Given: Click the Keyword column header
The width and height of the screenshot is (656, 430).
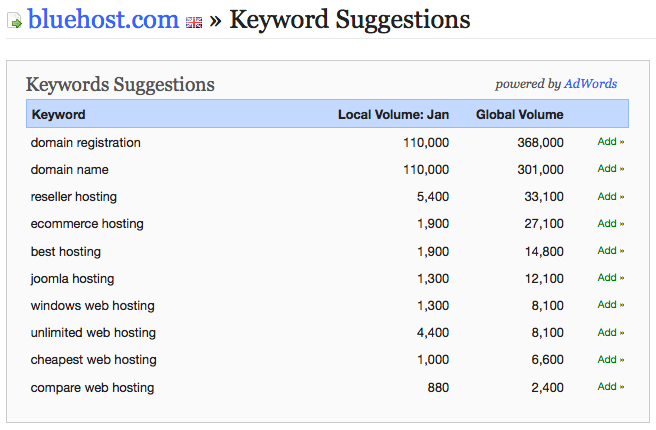Looking at the screenshot, I should click(x=59, y=115).
